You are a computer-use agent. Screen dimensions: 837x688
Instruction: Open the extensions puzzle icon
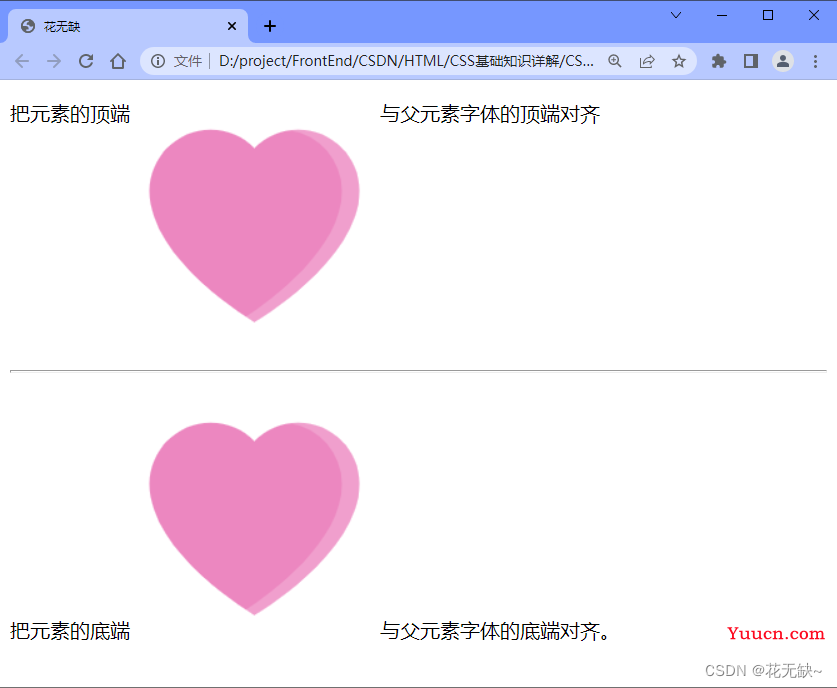(719, 61)
